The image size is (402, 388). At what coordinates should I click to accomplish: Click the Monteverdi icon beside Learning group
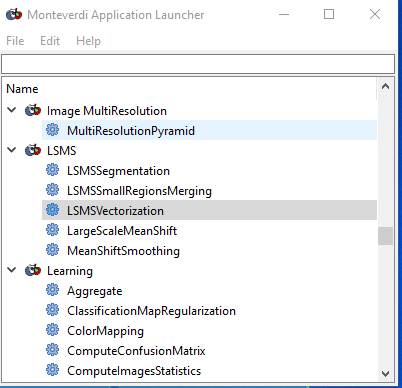click(x=33, y=270)
